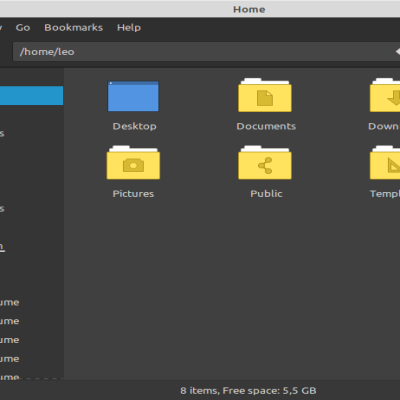
Task: Click the /home/leo location field
Action: tap(206, 52)
